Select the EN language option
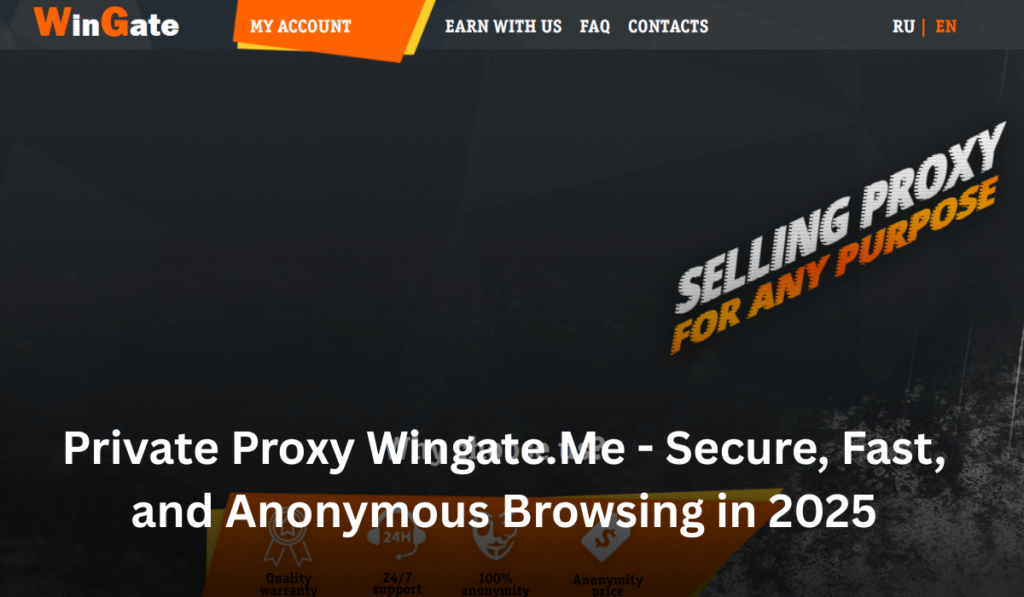The image size is (1024, 597). [946, 26]
